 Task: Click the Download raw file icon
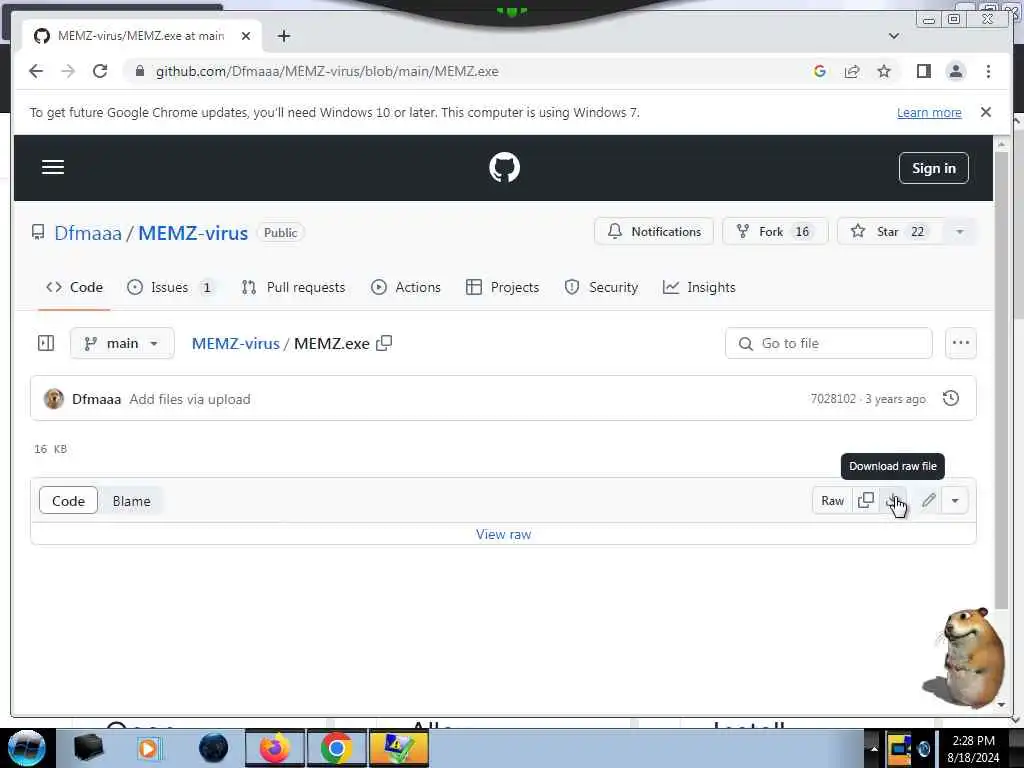(893, 501)
